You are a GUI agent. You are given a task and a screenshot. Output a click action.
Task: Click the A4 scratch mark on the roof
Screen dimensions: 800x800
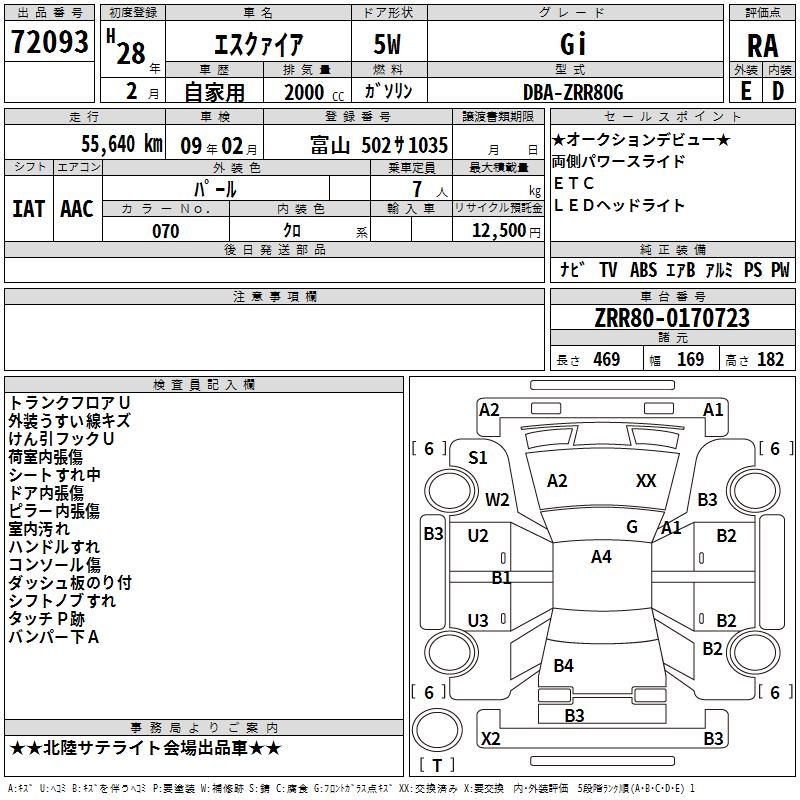[x=601, y=557]
